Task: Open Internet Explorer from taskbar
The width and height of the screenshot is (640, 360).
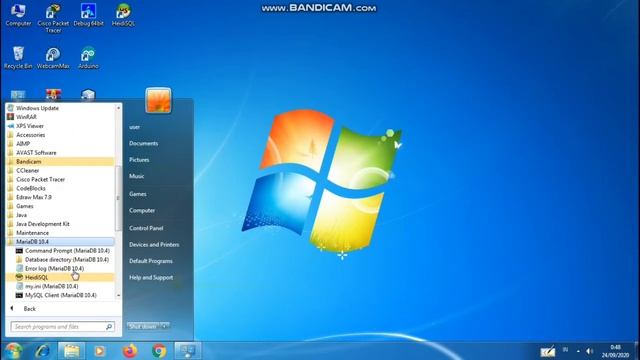Action: click(42, 351)
